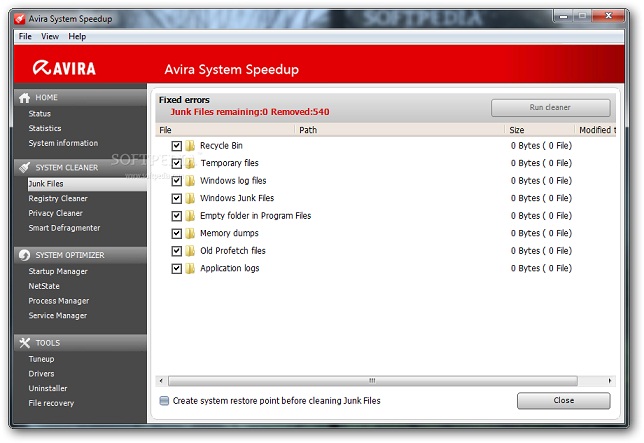
Task: Click the Memory dumps label
Action: click(x=229, y=233)
